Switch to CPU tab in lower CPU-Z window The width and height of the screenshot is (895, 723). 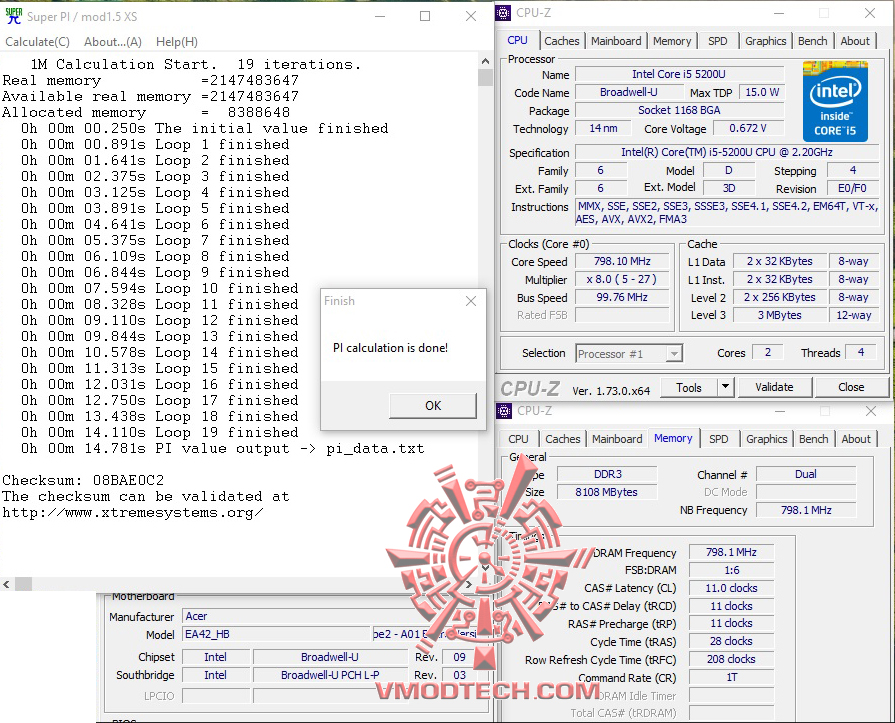pos(518,439)
